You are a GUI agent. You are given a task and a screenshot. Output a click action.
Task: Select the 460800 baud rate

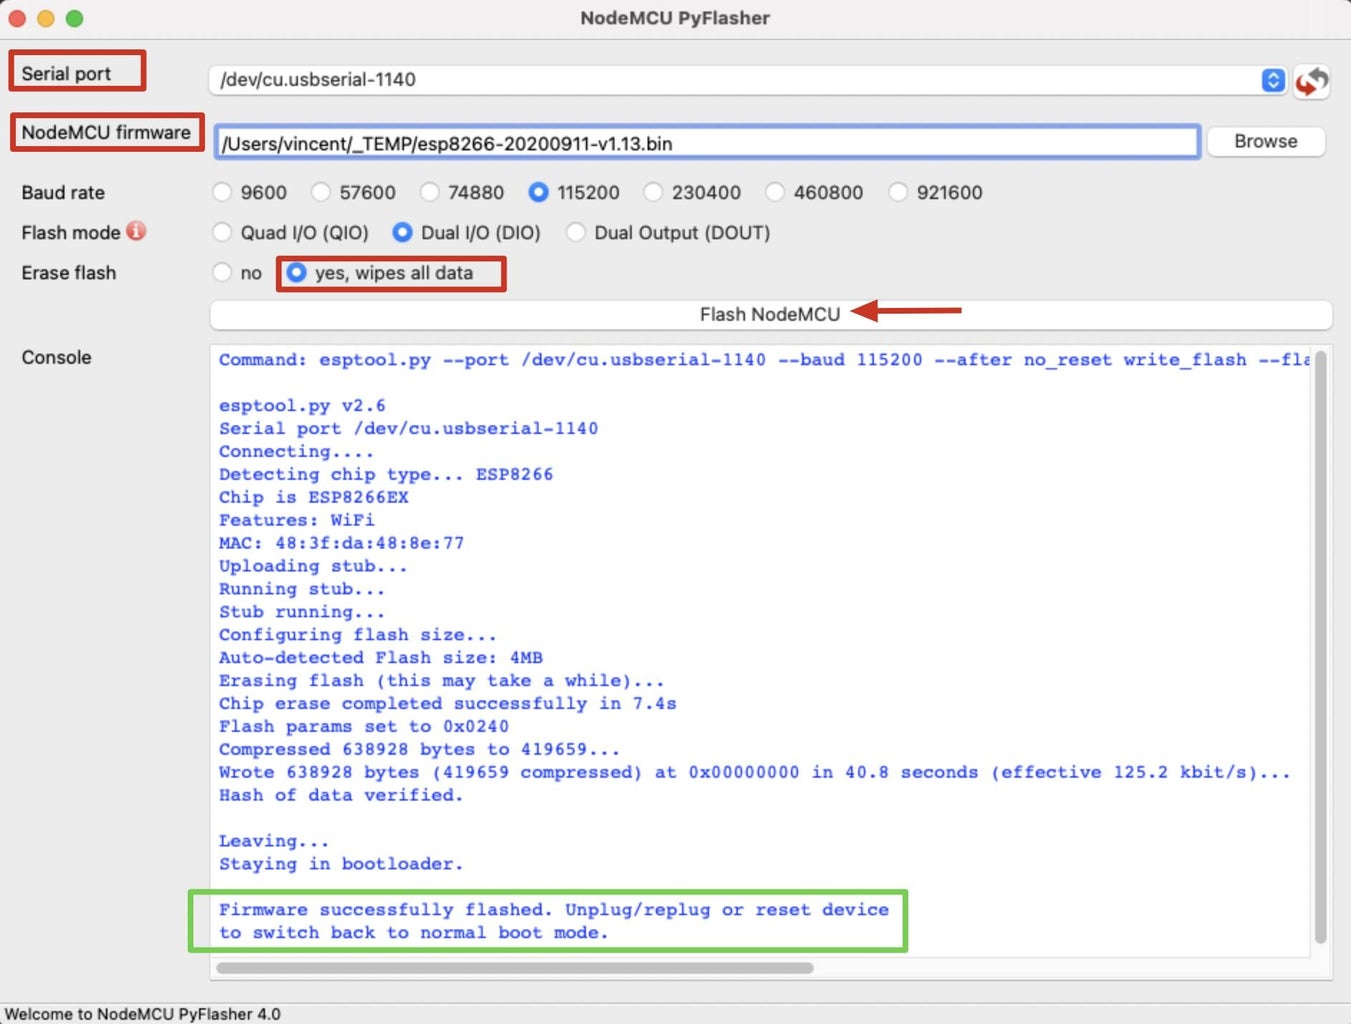[x=775, y=192]
